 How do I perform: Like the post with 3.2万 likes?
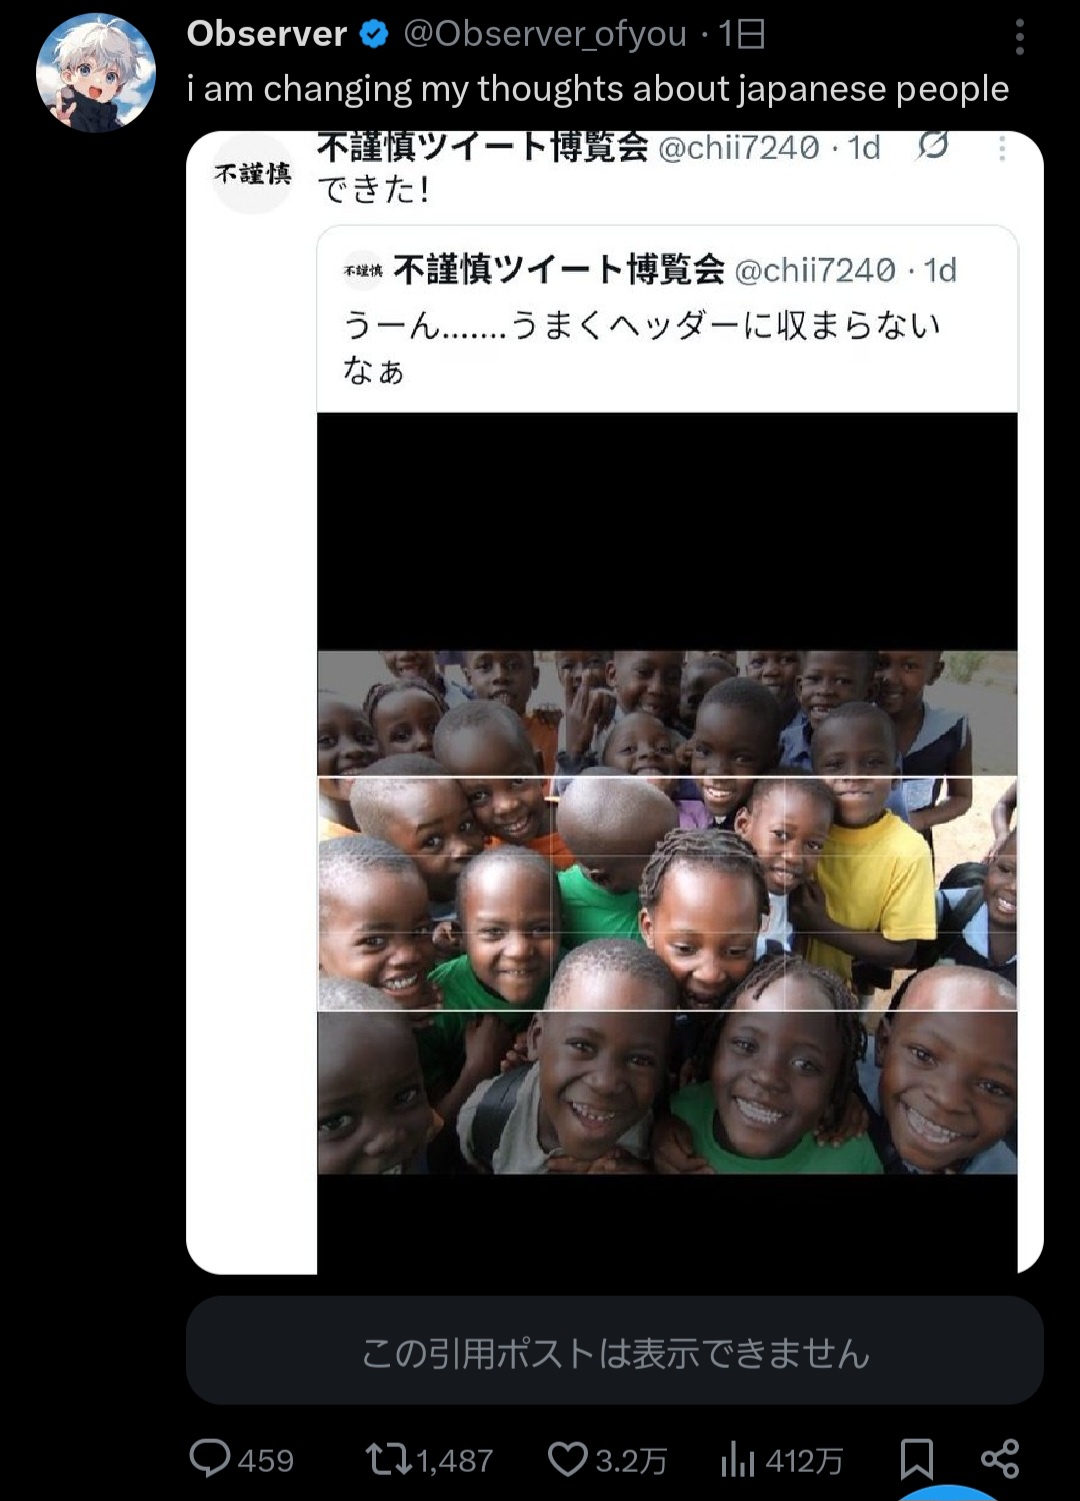[x=606, y=1460]
